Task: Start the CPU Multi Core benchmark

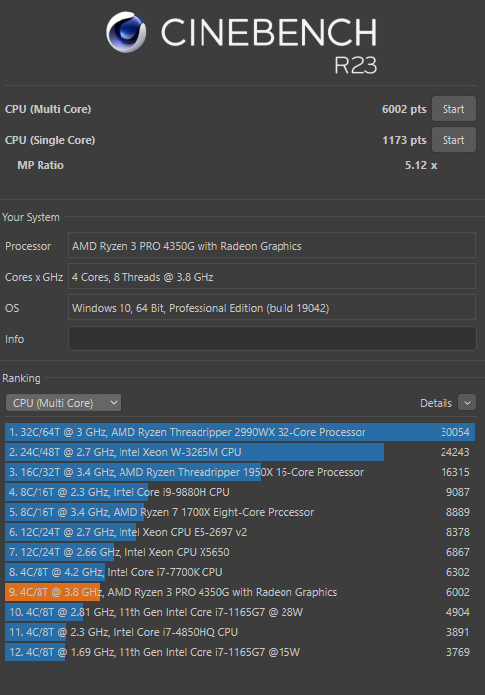Action: pyautogui.click(x=454, y=109)
